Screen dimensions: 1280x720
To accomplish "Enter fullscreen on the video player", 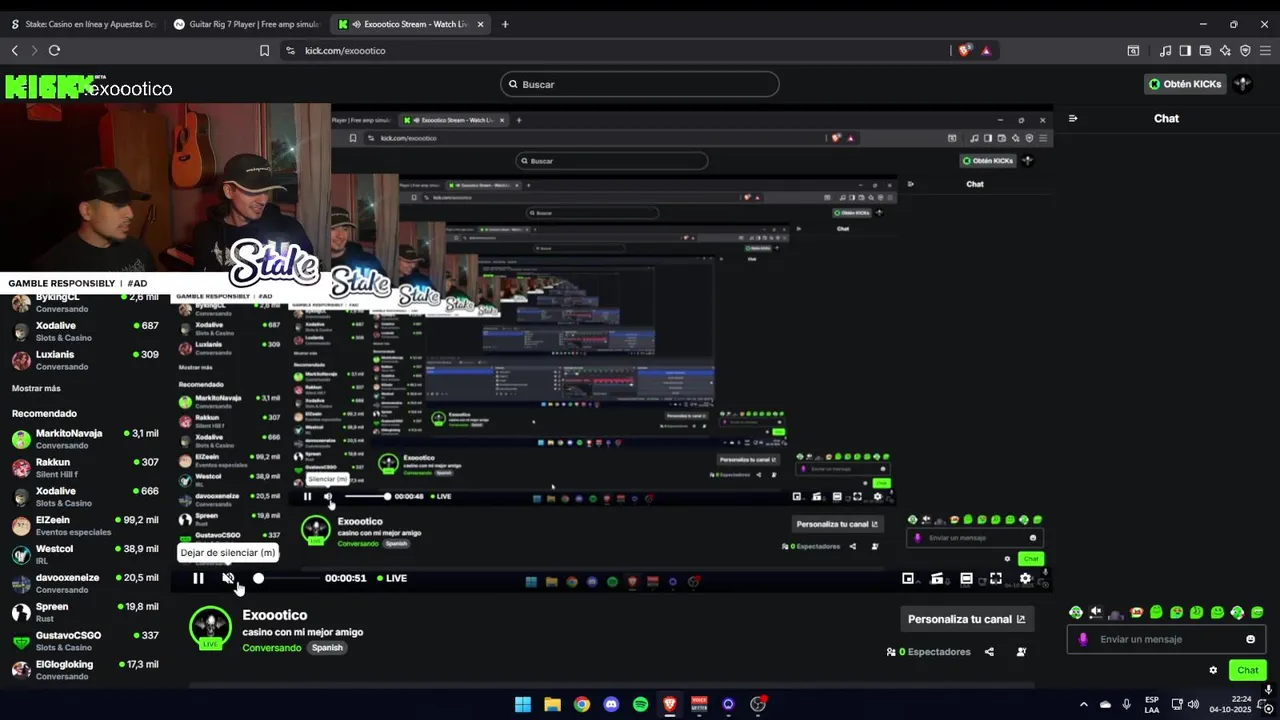I will (x=996, y=578).
